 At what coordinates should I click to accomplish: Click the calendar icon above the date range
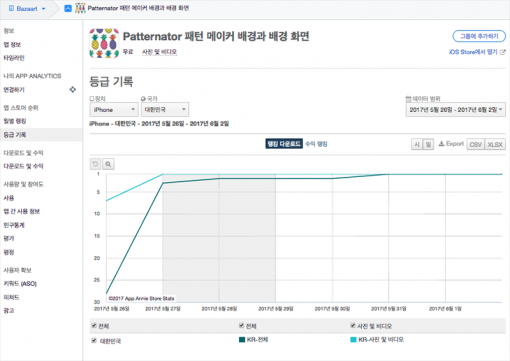pos(408,99)
